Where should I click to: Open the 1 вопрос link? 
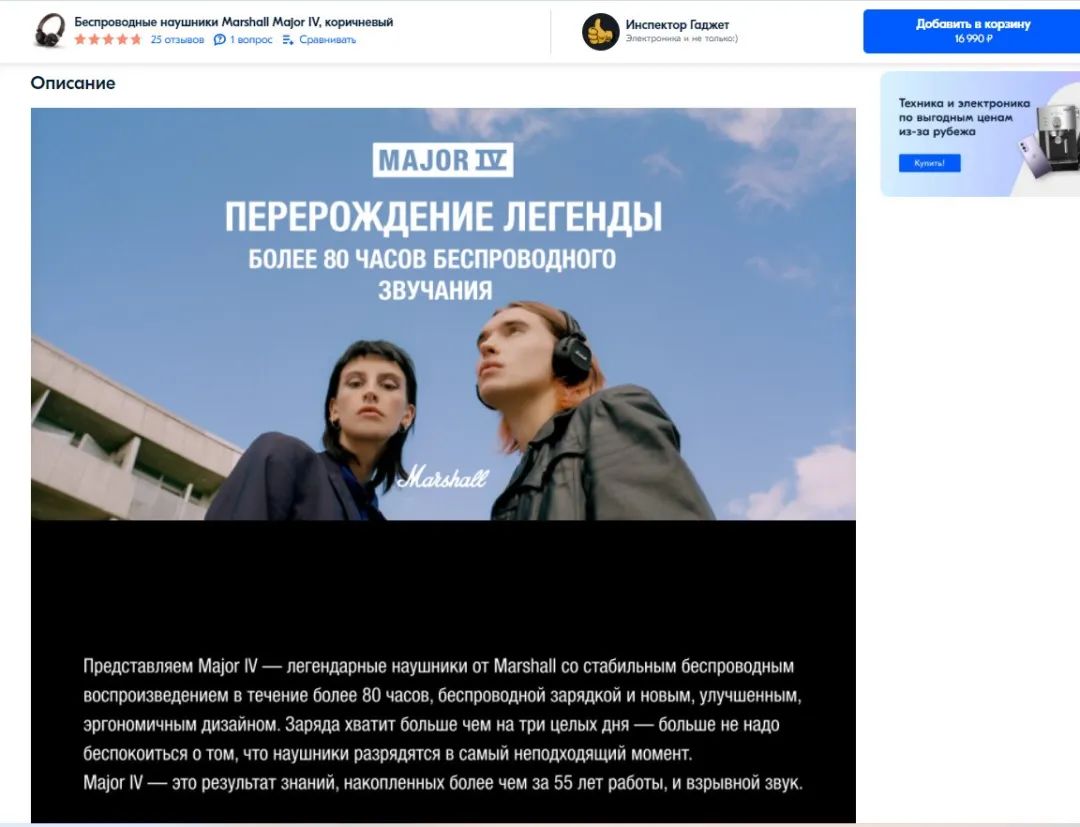pos(251,40)
